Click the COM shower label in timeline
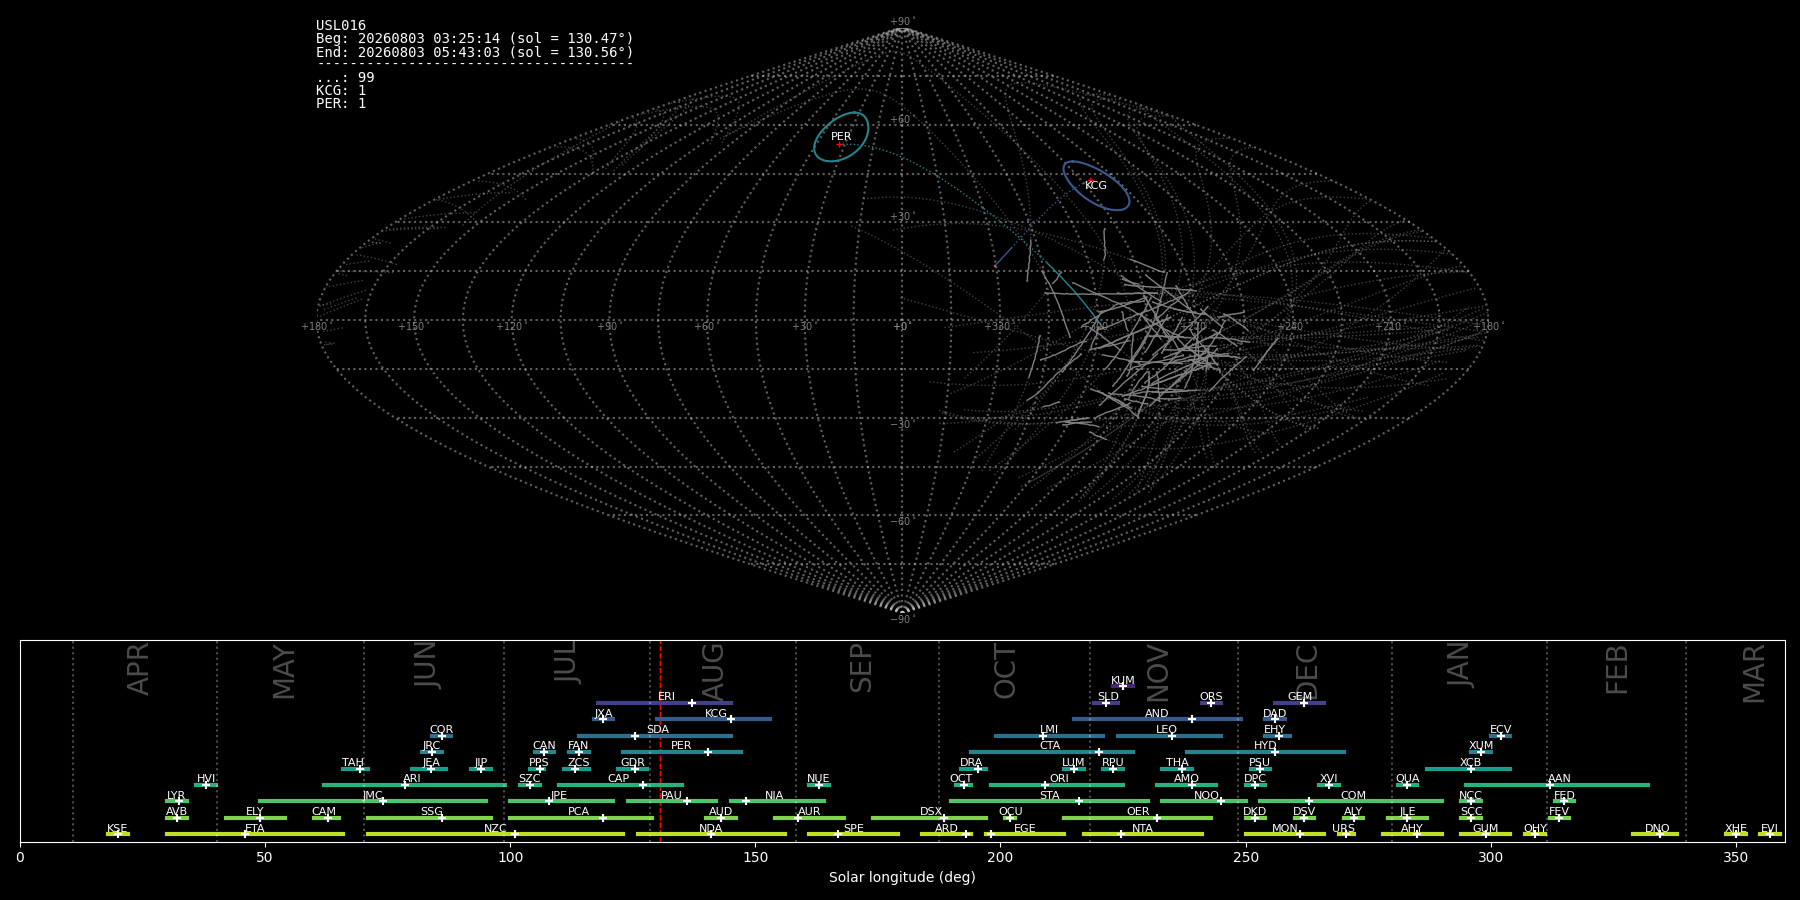 pos(1353,796)
